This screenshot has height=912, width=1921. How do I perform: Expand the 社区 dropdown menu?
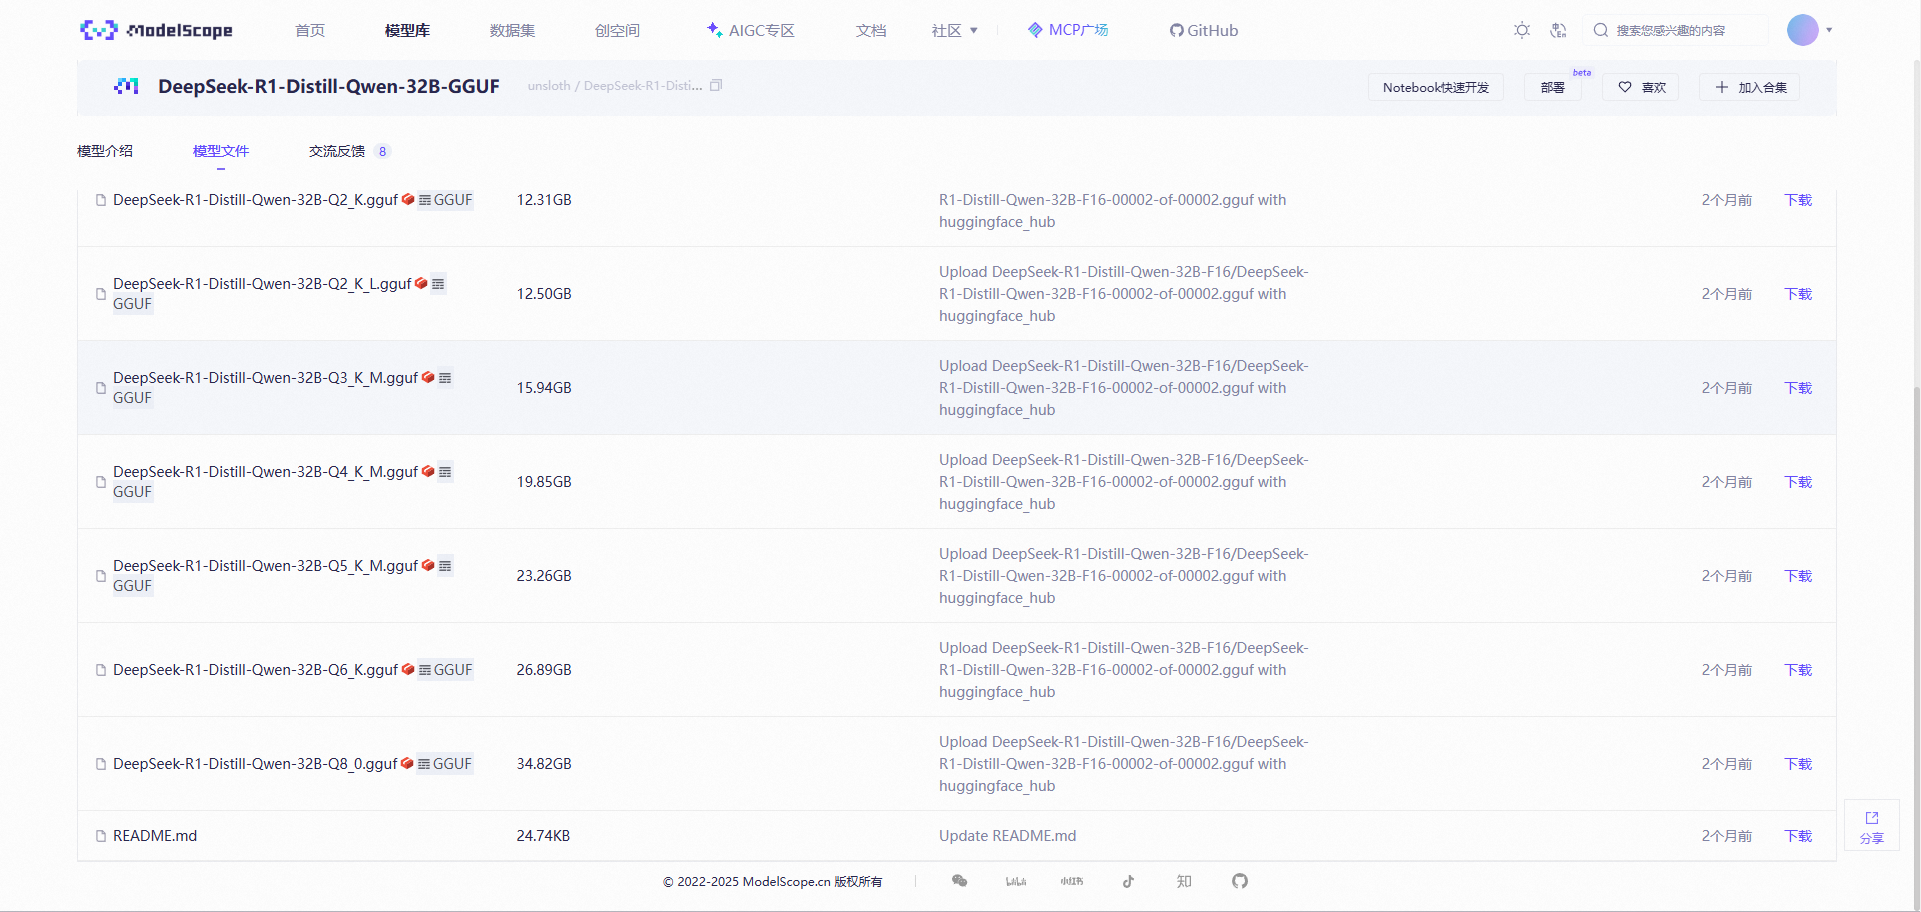[954, 31]
